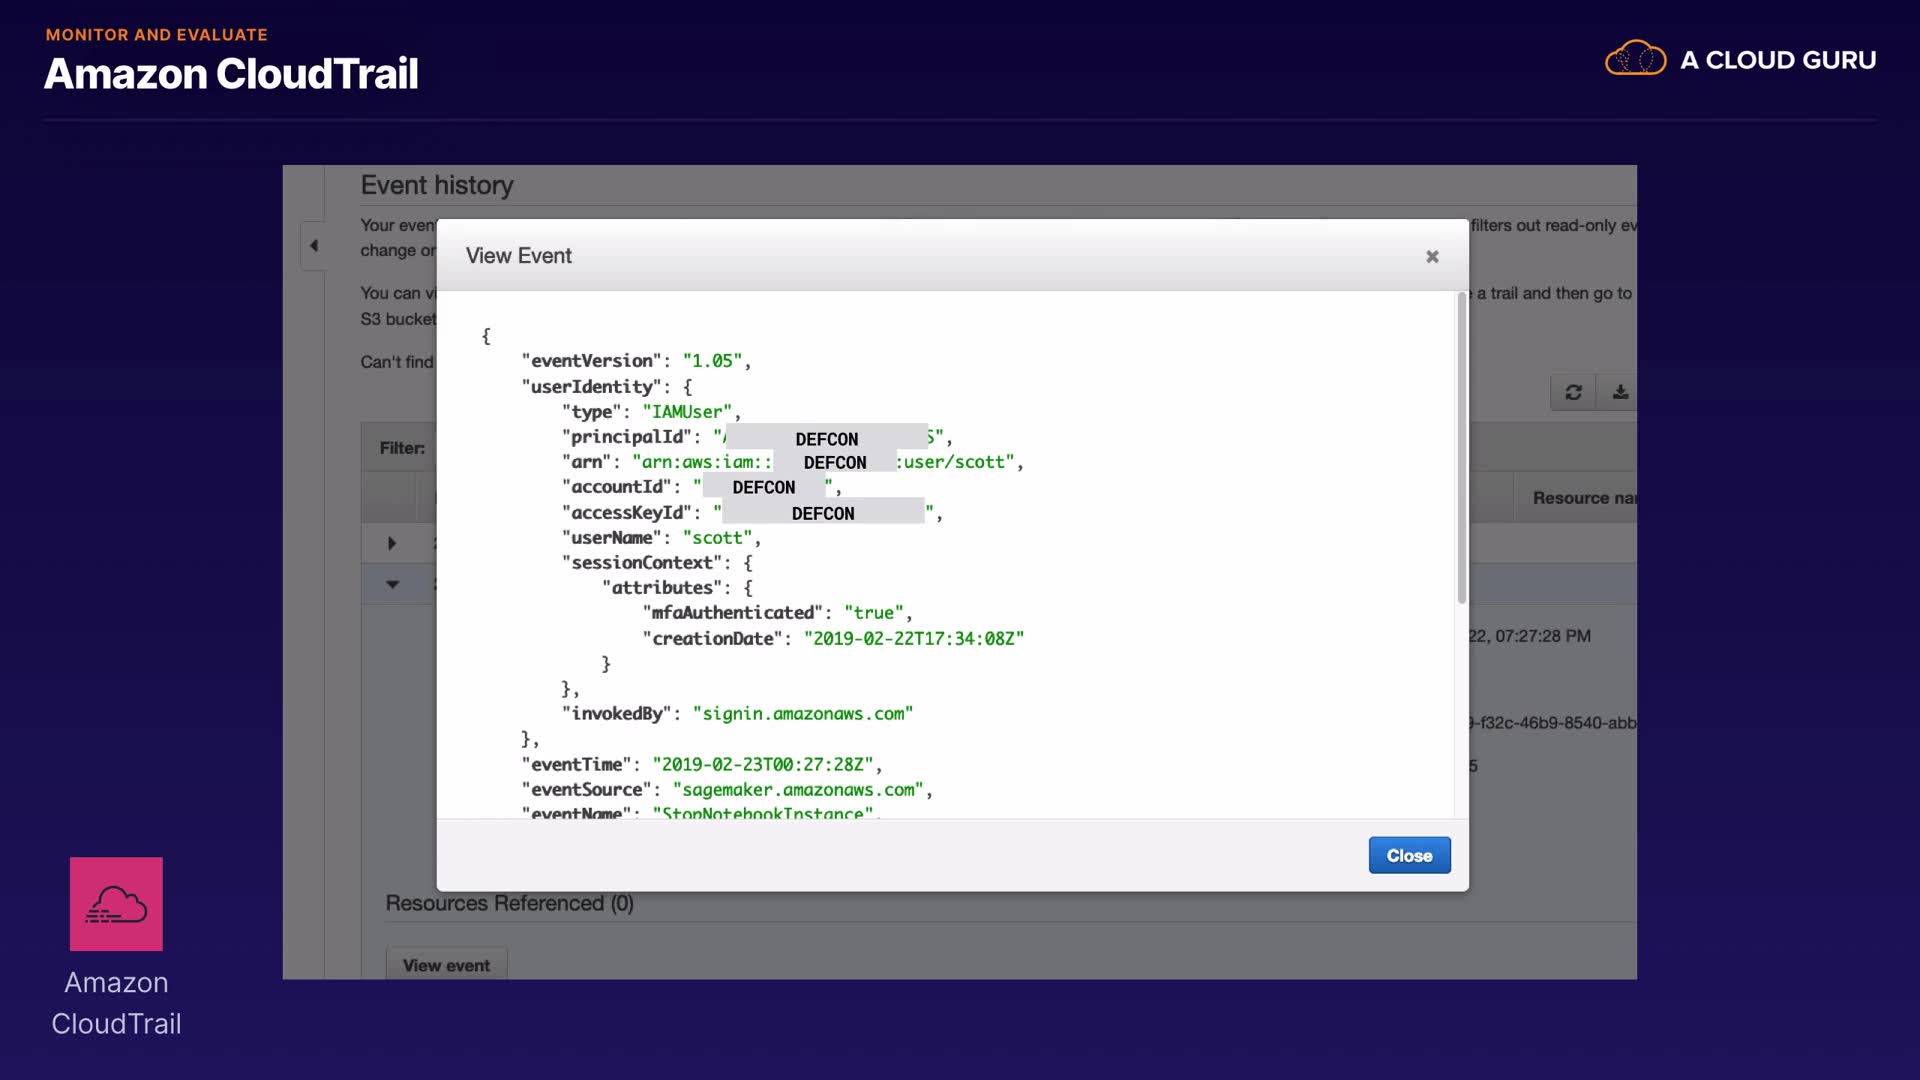Click the "eventVersion" key in JSON
This screenshot has height=1080, width=1920.
(591, 361)
